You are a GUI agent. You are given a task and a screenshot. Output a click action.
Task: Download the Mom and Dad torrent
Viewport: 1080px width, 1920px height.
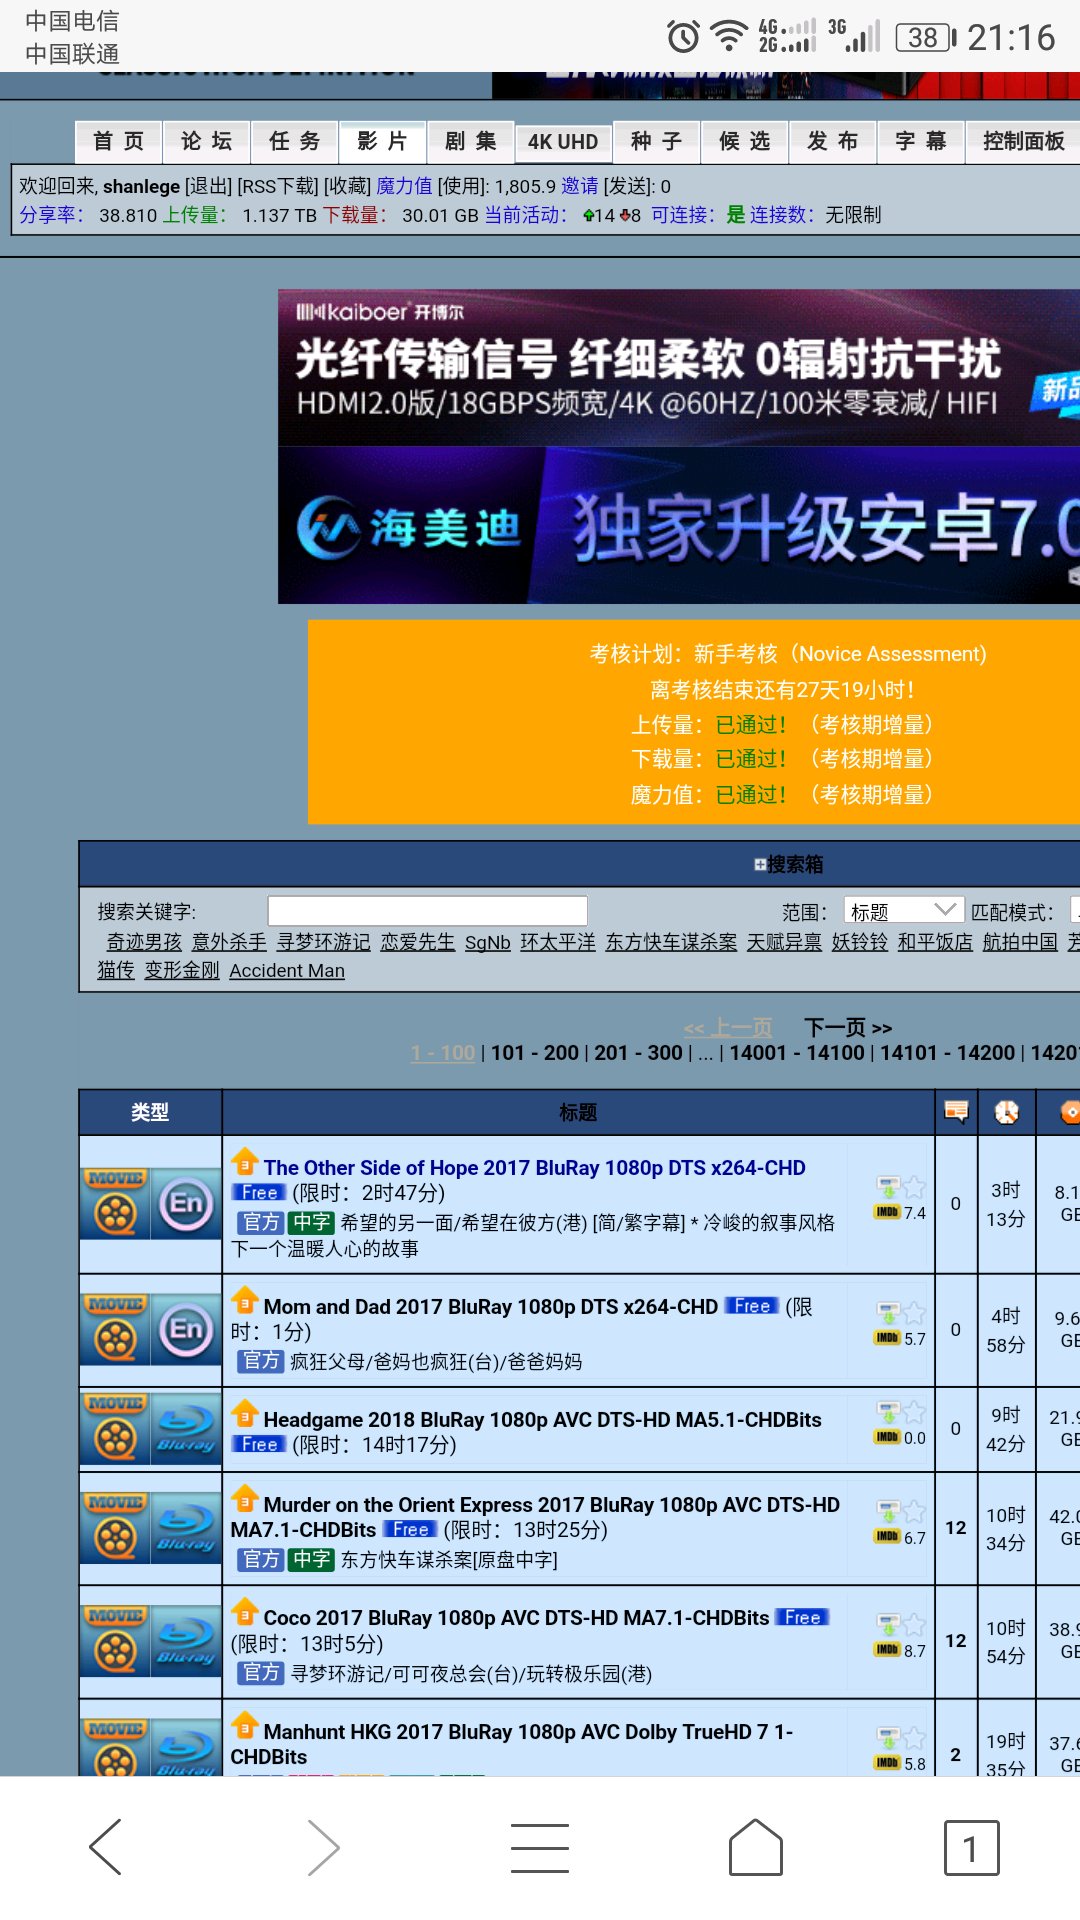coord(888,1313)
